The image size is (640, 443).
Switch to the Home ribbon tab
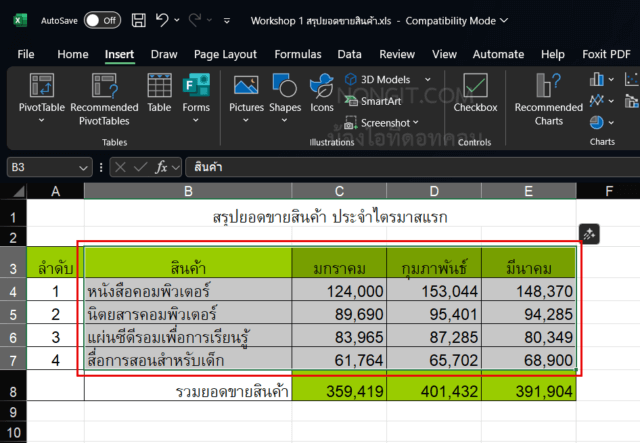click(73, 54)
